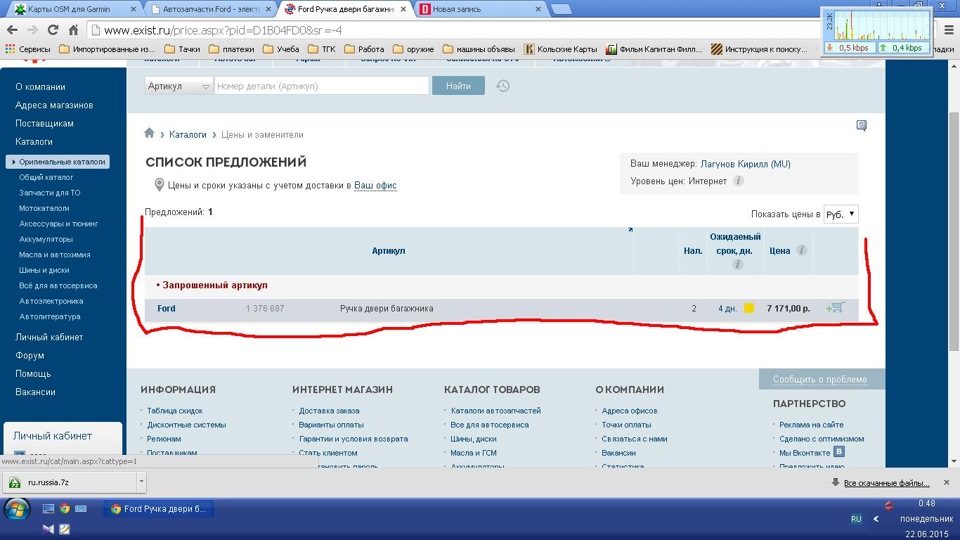Screen dimensions: 960x540
Task: Expand Оригинальные каталоги sidebar item
Action: coord(58,162)
